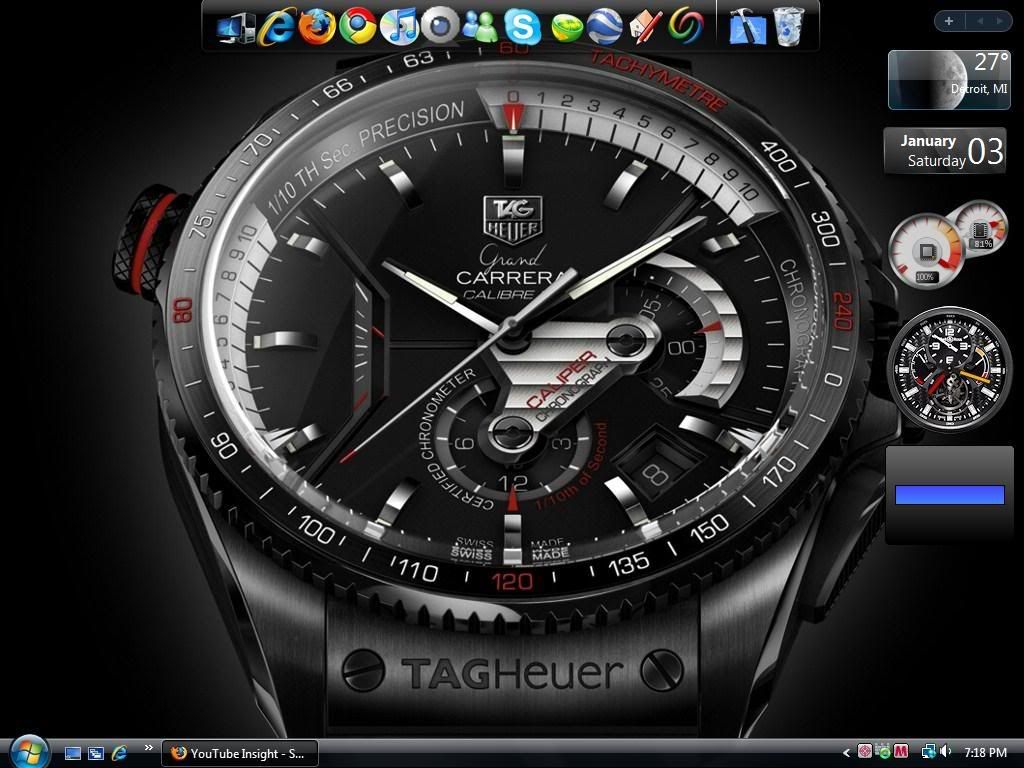The width and height of the screenshot is (1024, 768).
Task: Open iTunes from the dock
Action: coord(399,27)
